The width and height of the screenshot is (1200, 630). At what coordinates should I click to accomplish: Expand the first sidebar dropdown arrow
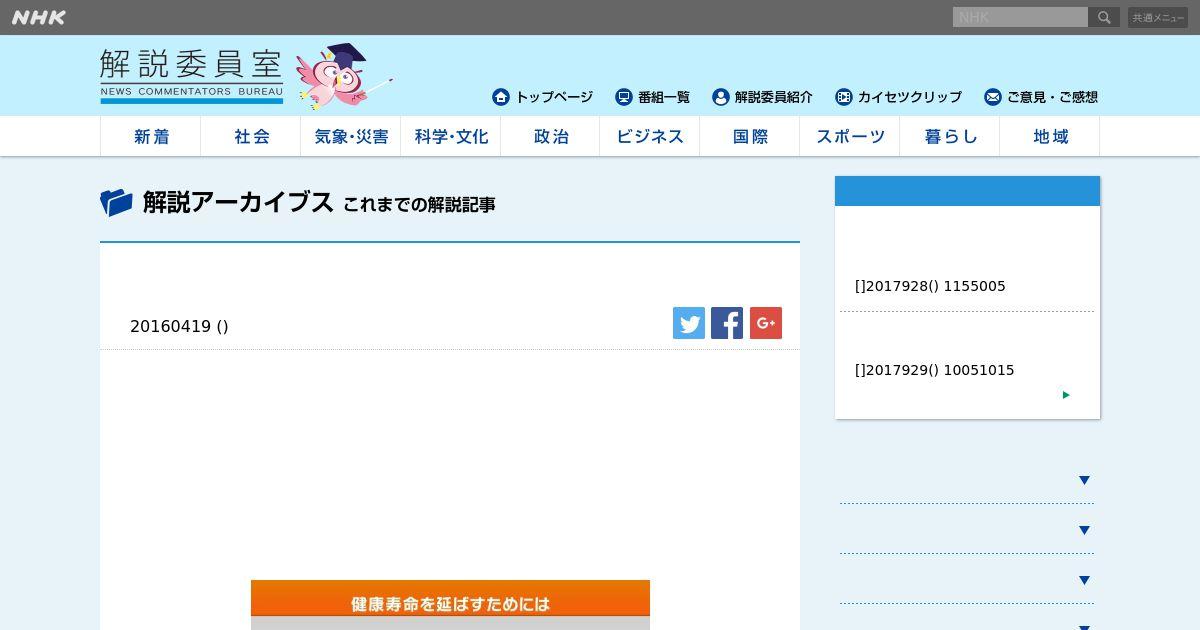[x=1084, y=480]
